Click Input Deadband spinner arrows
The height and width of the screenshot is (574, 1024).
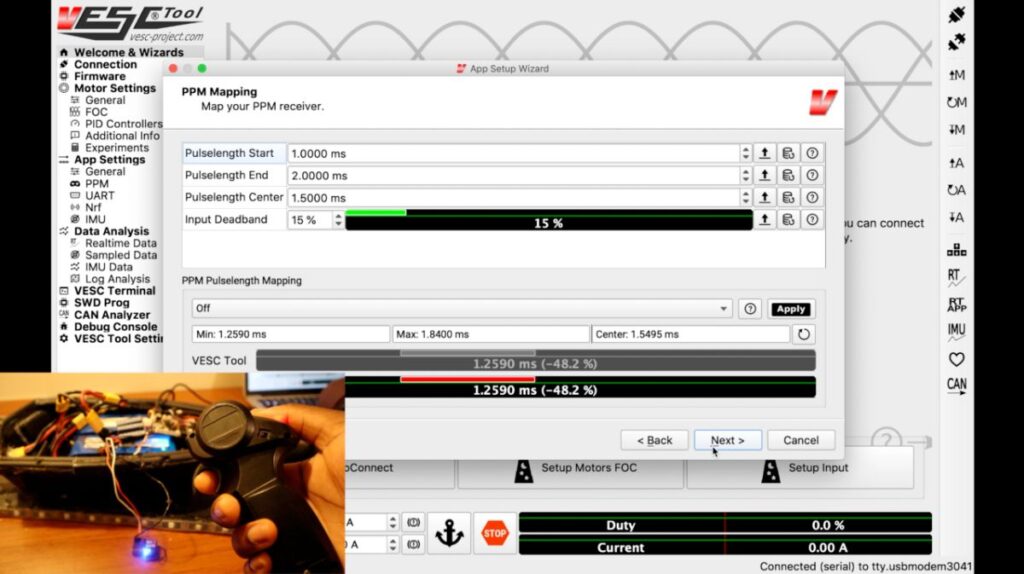tap(338, 220)
